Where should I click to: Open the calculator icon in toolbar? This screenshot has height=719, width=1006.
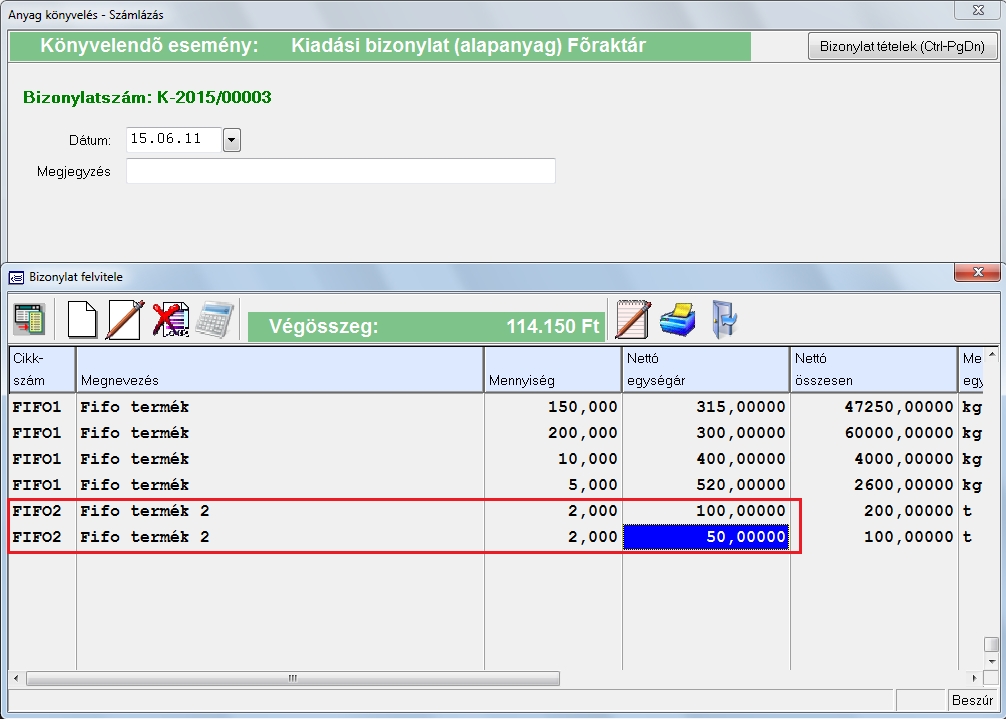coord(214,320)
